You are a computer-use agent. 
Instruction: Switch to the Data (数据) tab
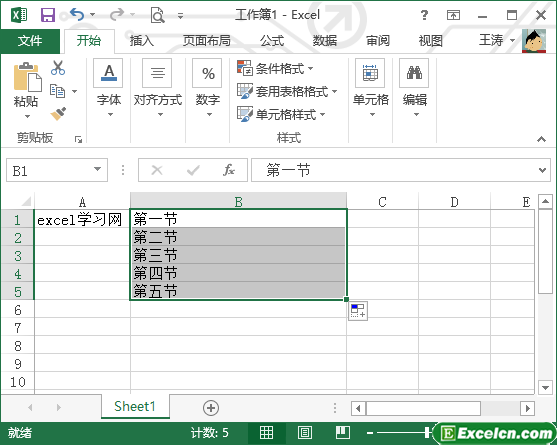coord(324,41)
